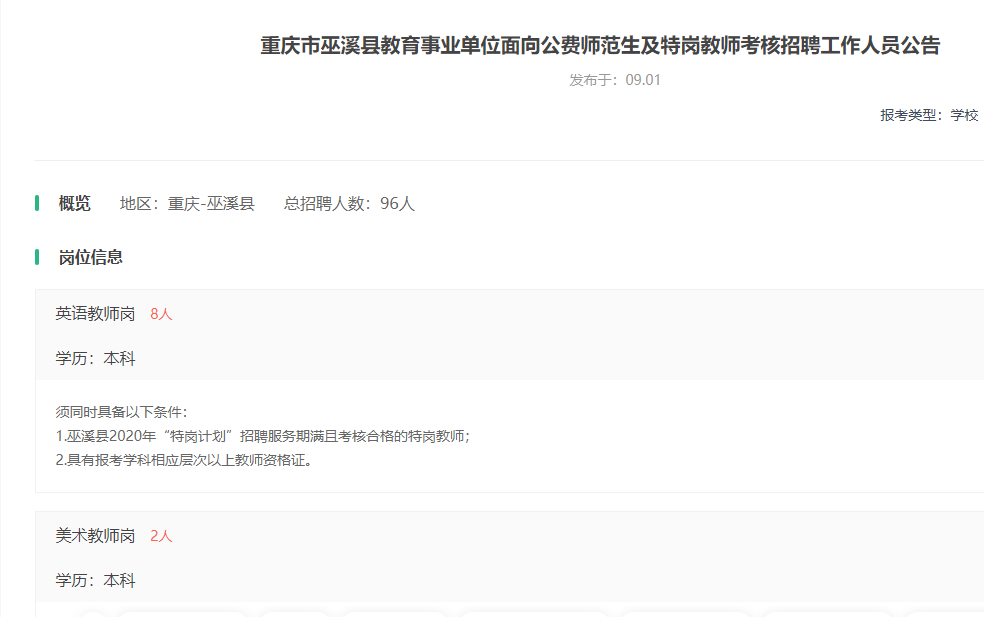Select the '岗位信息' section heading

(x=90, y=257)
